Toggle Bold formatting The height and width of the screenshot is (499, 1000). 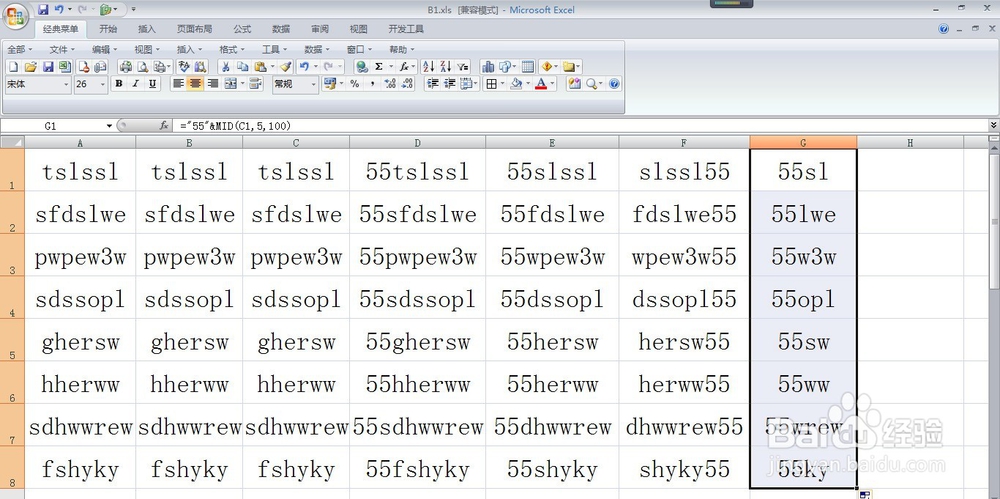119,84
